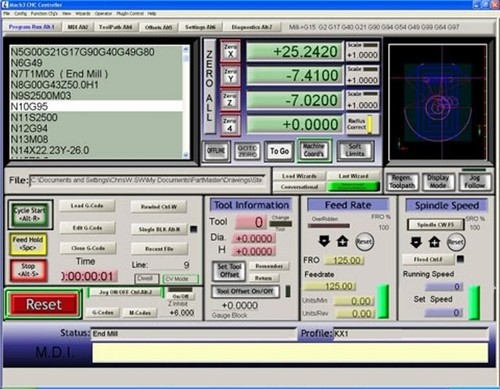
Task: Toggle Flood Ctrl-F coolant
Action: [x=428, y=259]
